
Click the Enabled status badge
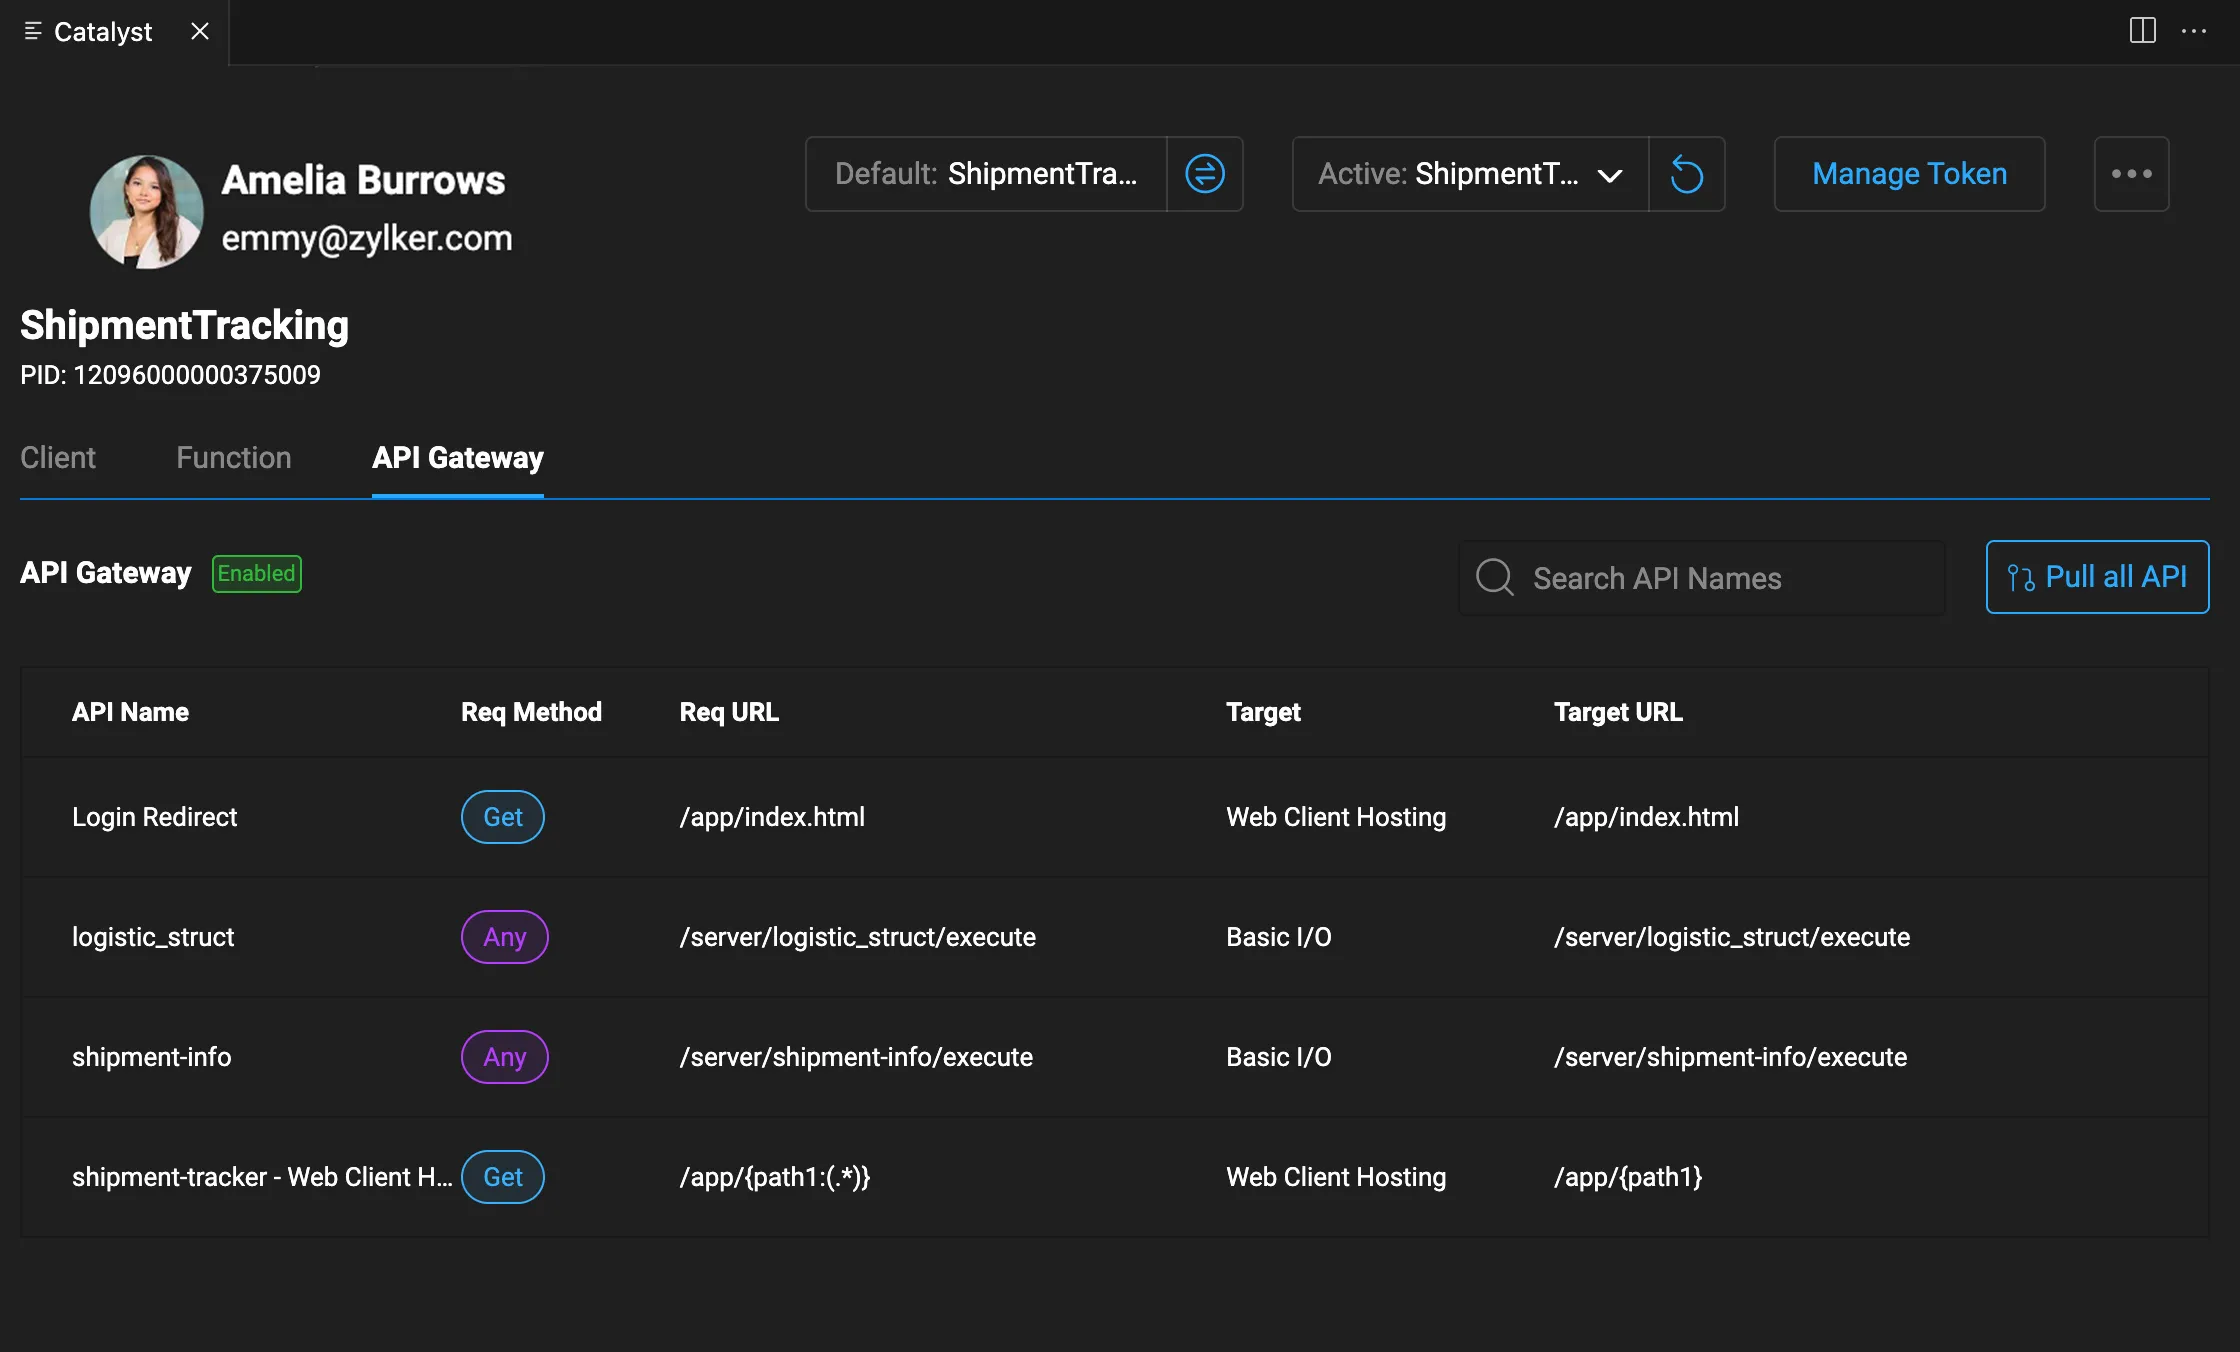pos(257,573)
